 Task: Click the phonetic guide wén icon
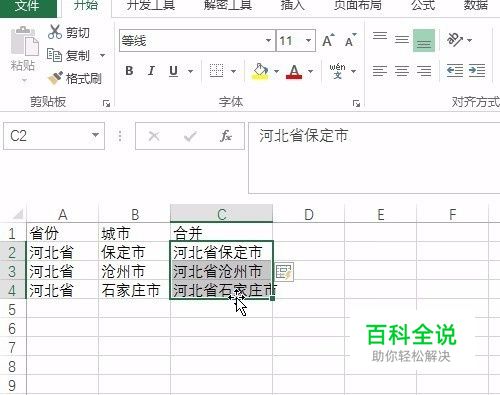pos(337,71)
